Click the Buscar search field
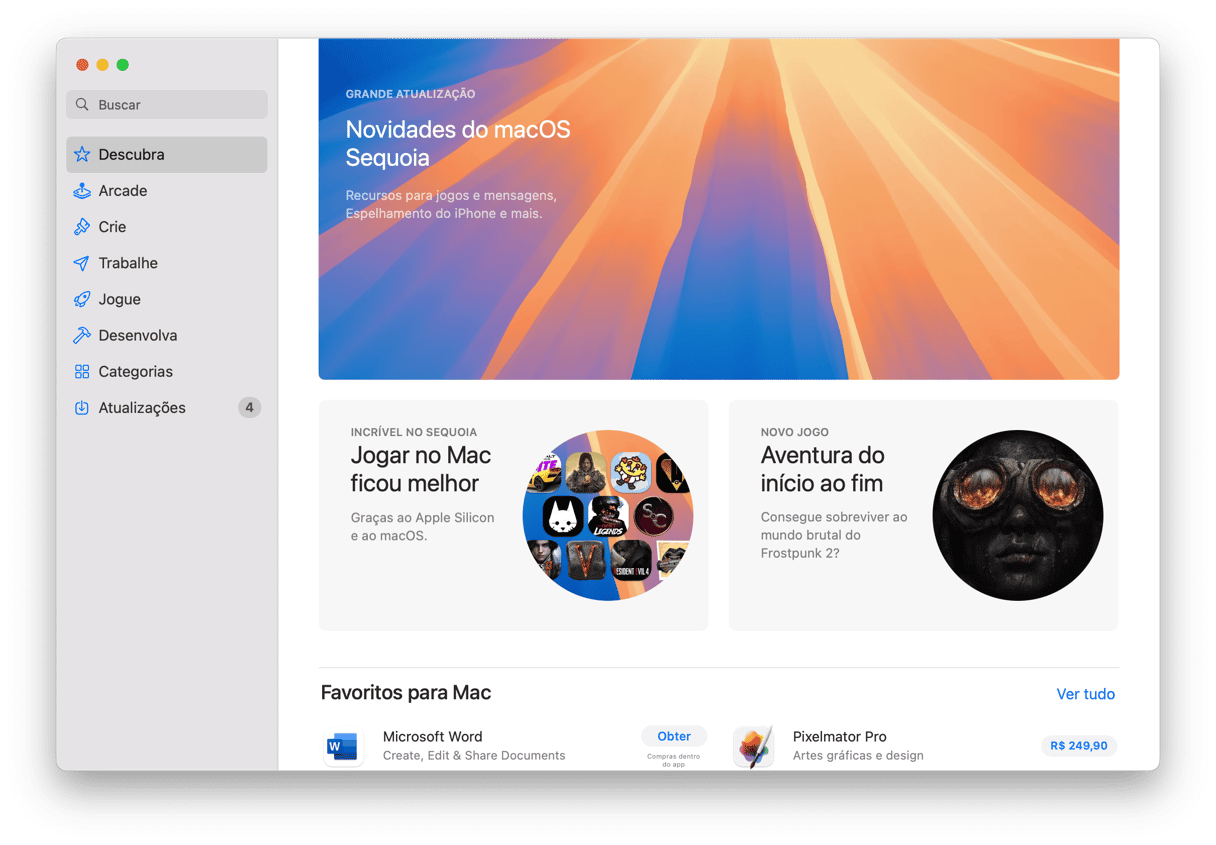This screenshot has height=845, width=1216. [x=167, y=104]
